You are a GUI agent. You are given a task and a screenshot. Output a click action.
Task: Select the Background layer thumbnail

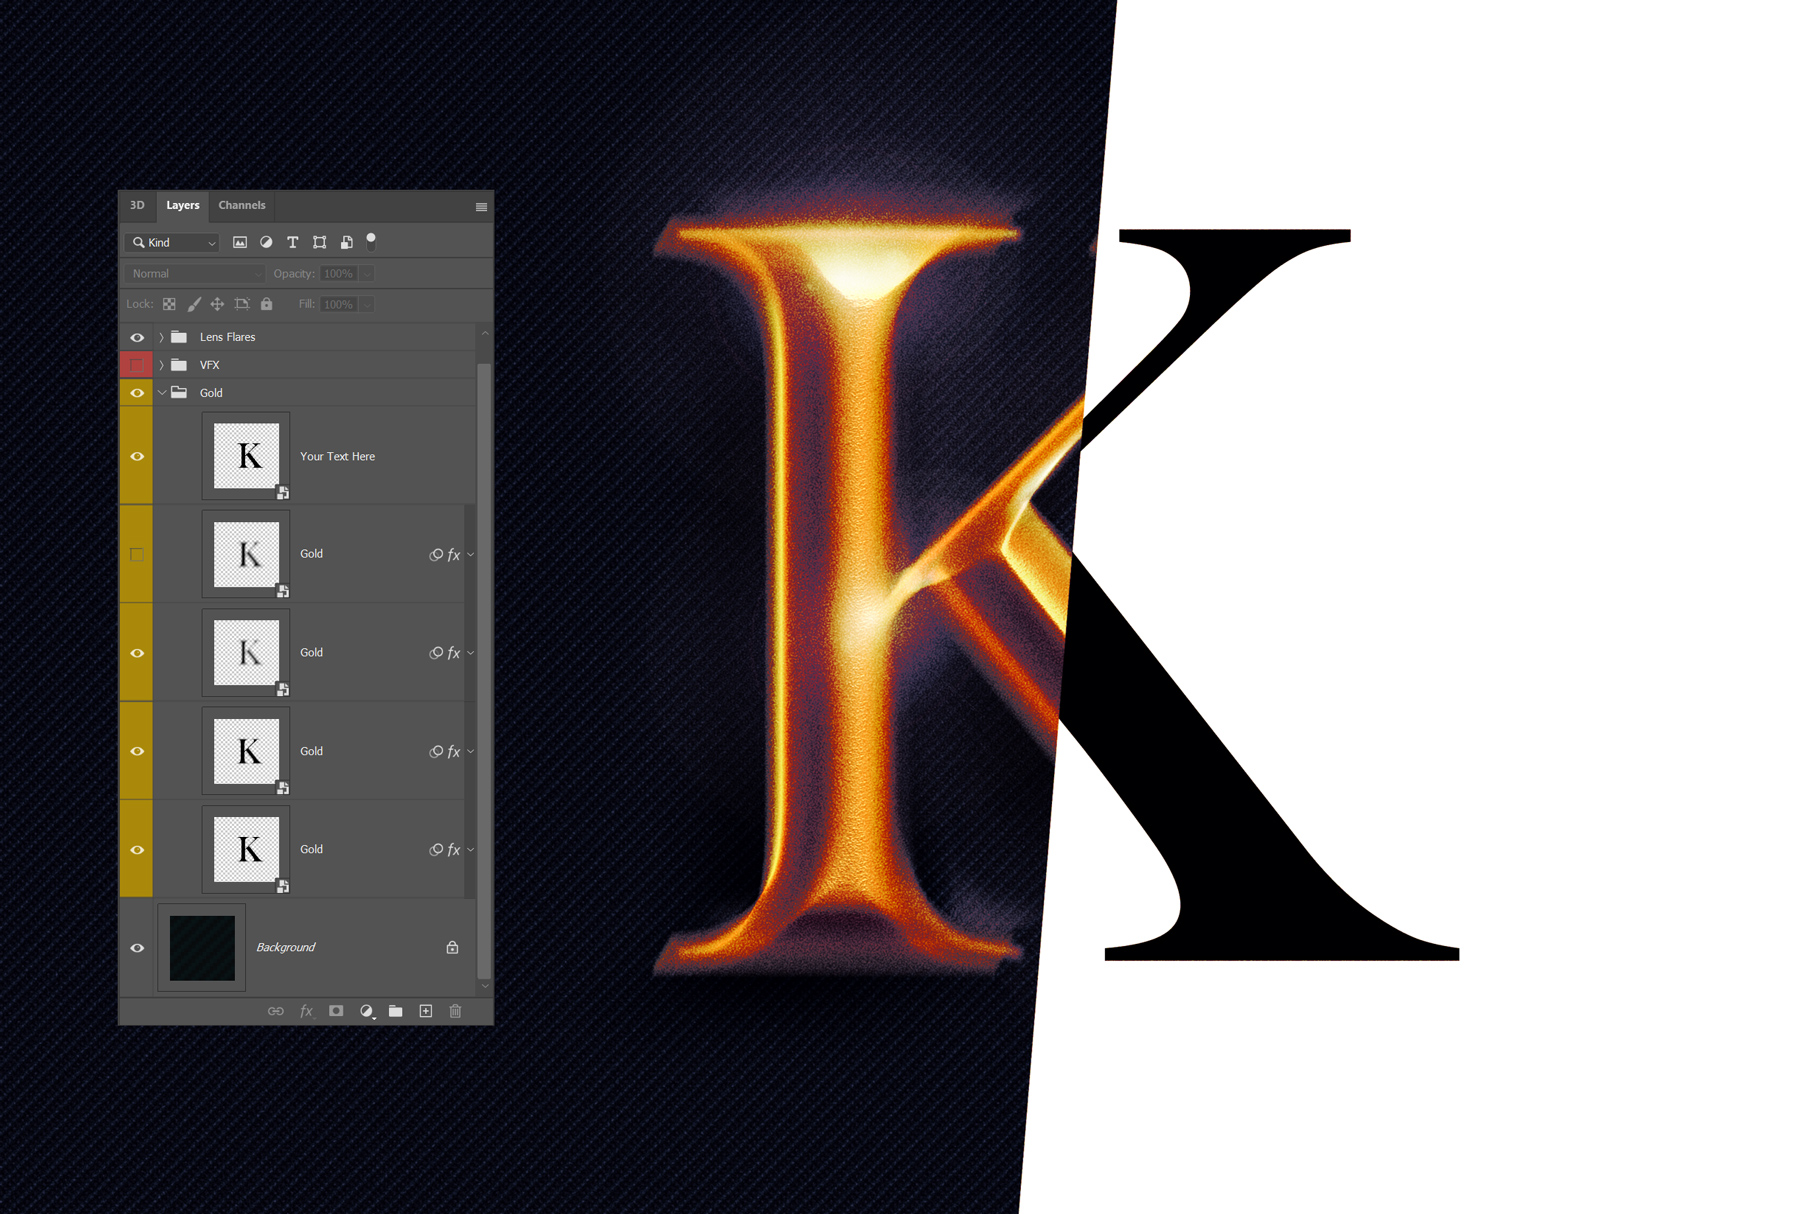coord(202,948)
